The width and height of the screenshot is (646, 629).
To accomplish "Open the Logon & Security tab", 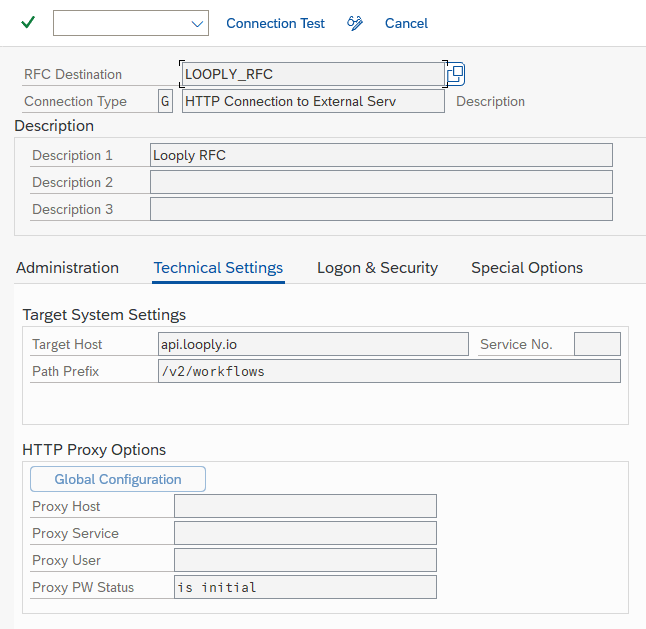I will [x=377, y=267].
